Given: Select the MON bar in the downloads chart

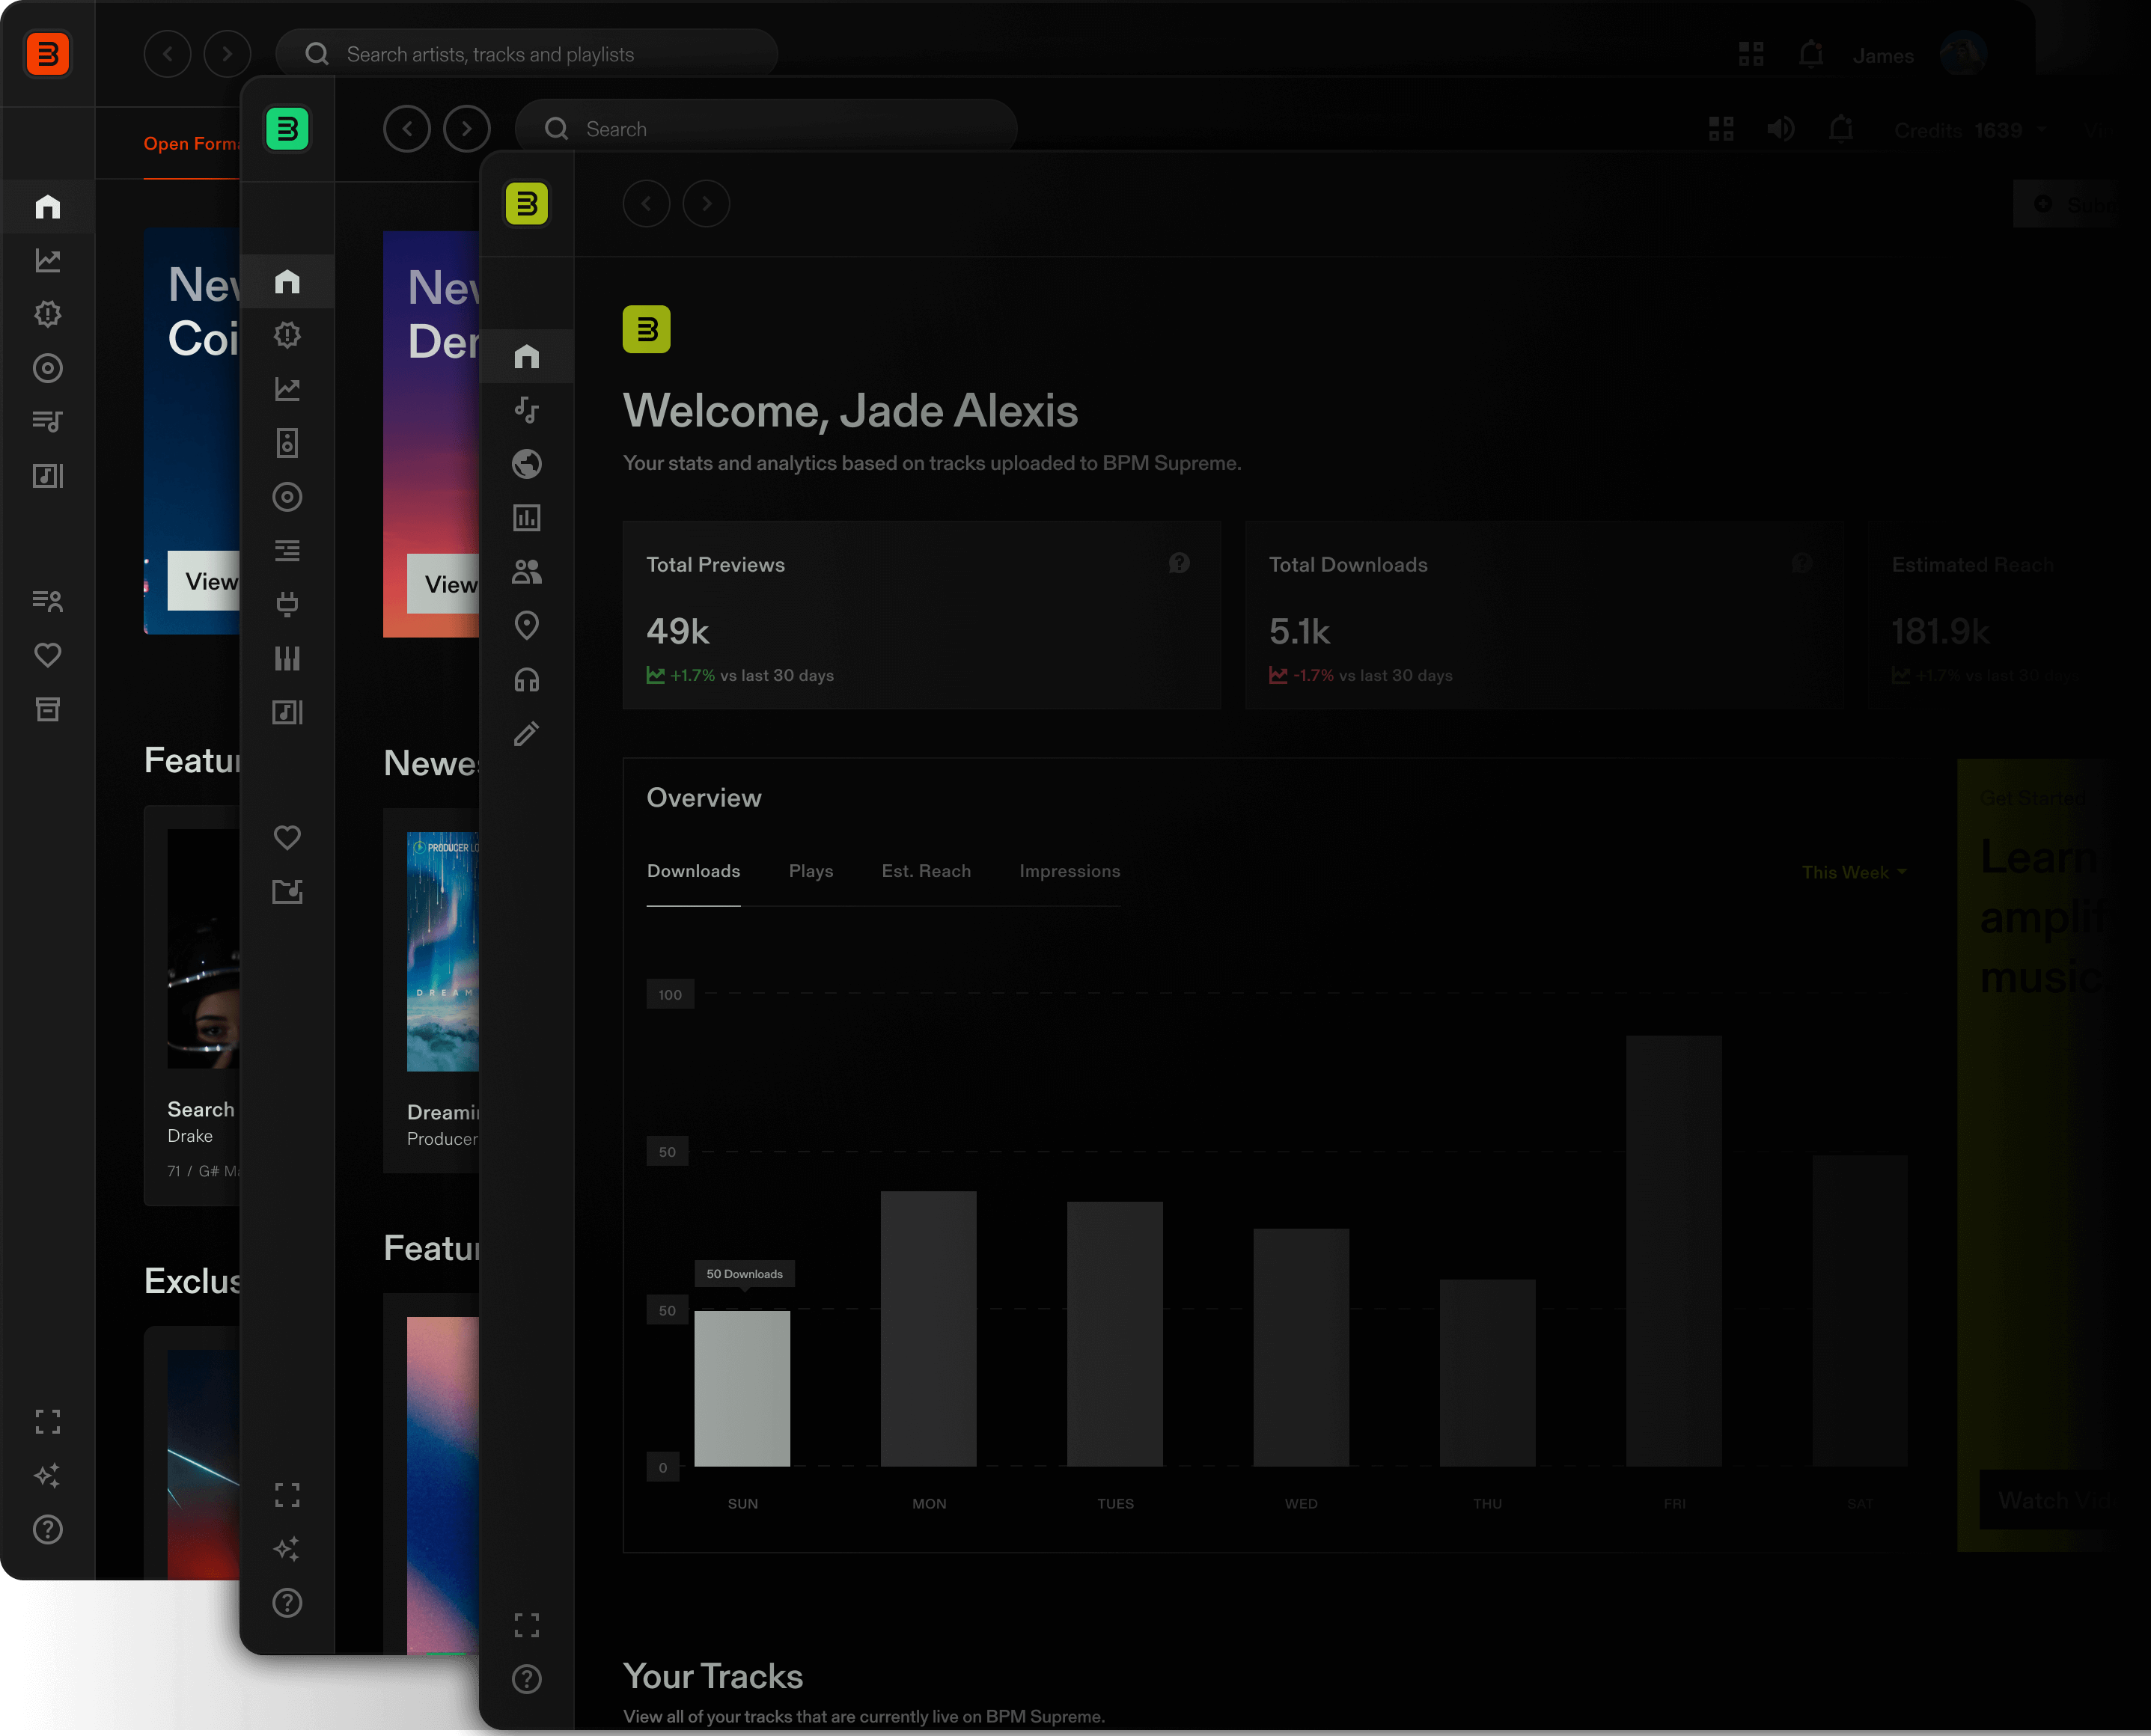Looking at the screenshot, I should point(929,1329).
